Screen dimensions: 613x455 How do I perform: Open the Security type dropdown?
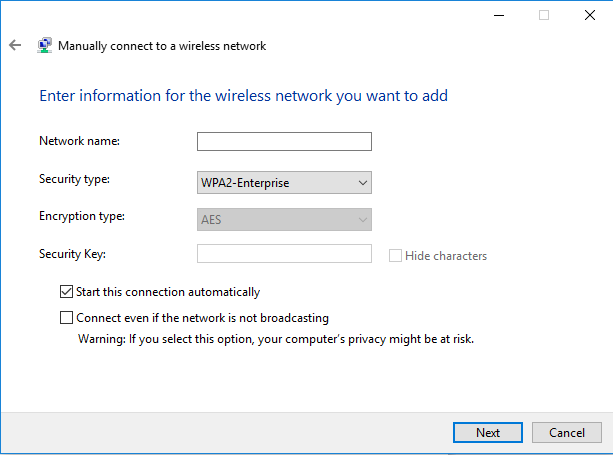(x=284, y=183)
